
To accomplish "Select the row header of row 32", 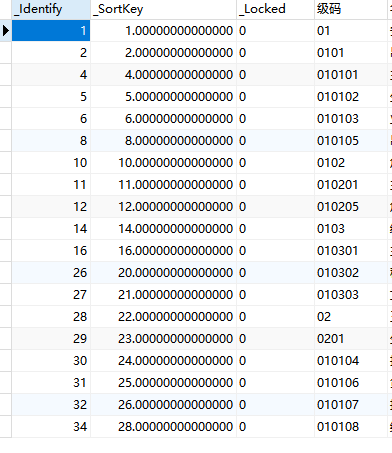I will point(6,405).
